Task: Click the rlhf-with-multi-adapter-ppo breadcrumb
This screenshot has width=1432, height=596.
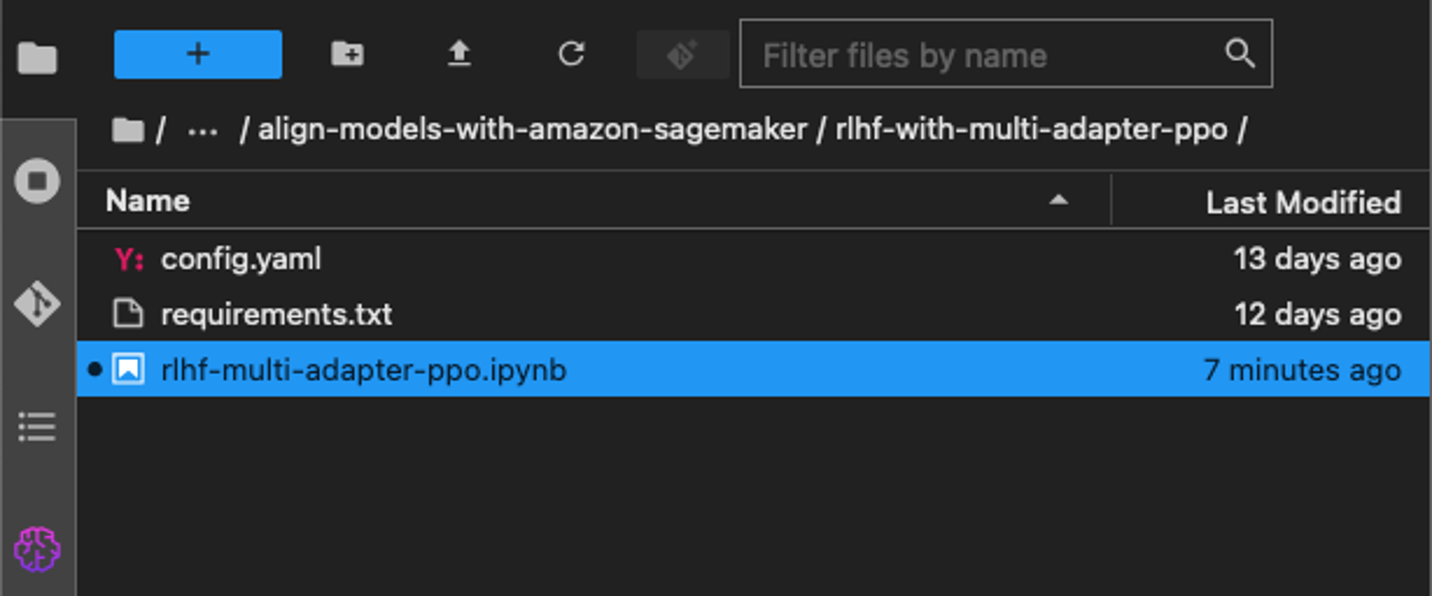Action: coord(1030,130)
